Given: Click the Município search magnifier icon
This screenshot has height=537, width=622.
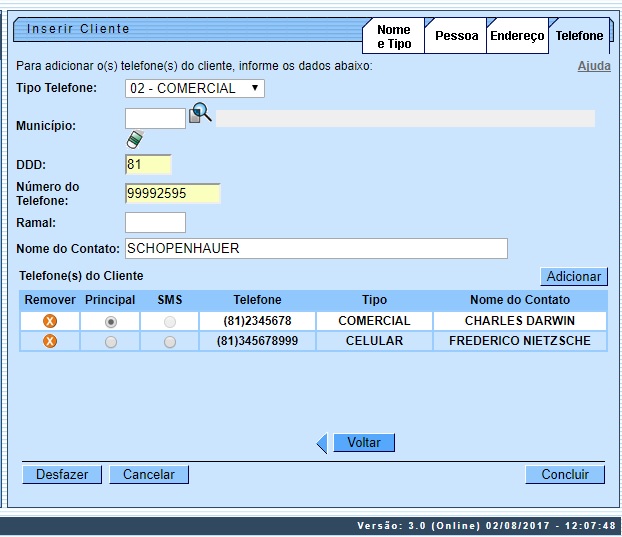Looking at the screenshot, I should [x=201, y=114].
